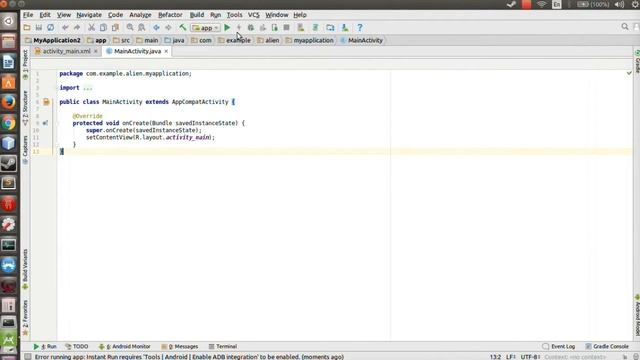Image resolution: width=640 pixels, height=360 pixels.
Task: Select the src breadcrumb folder
Action: (122, 40)
